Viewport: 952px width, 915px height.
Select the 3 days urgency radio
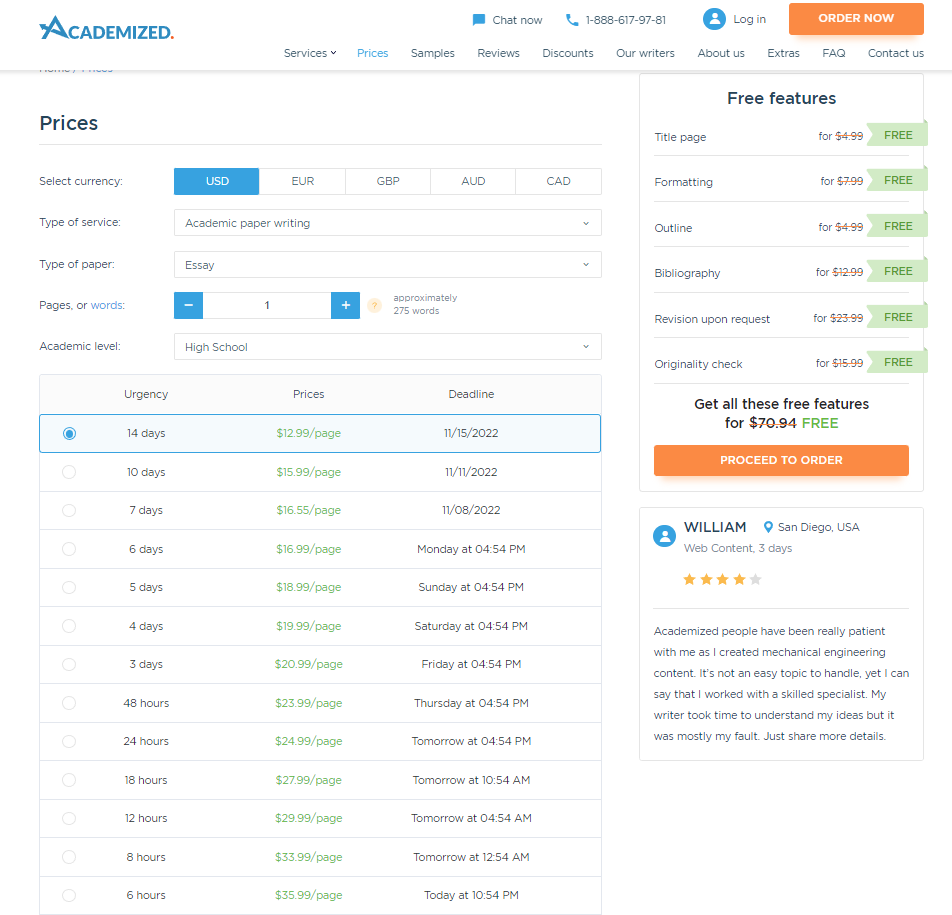coord(69,664)
